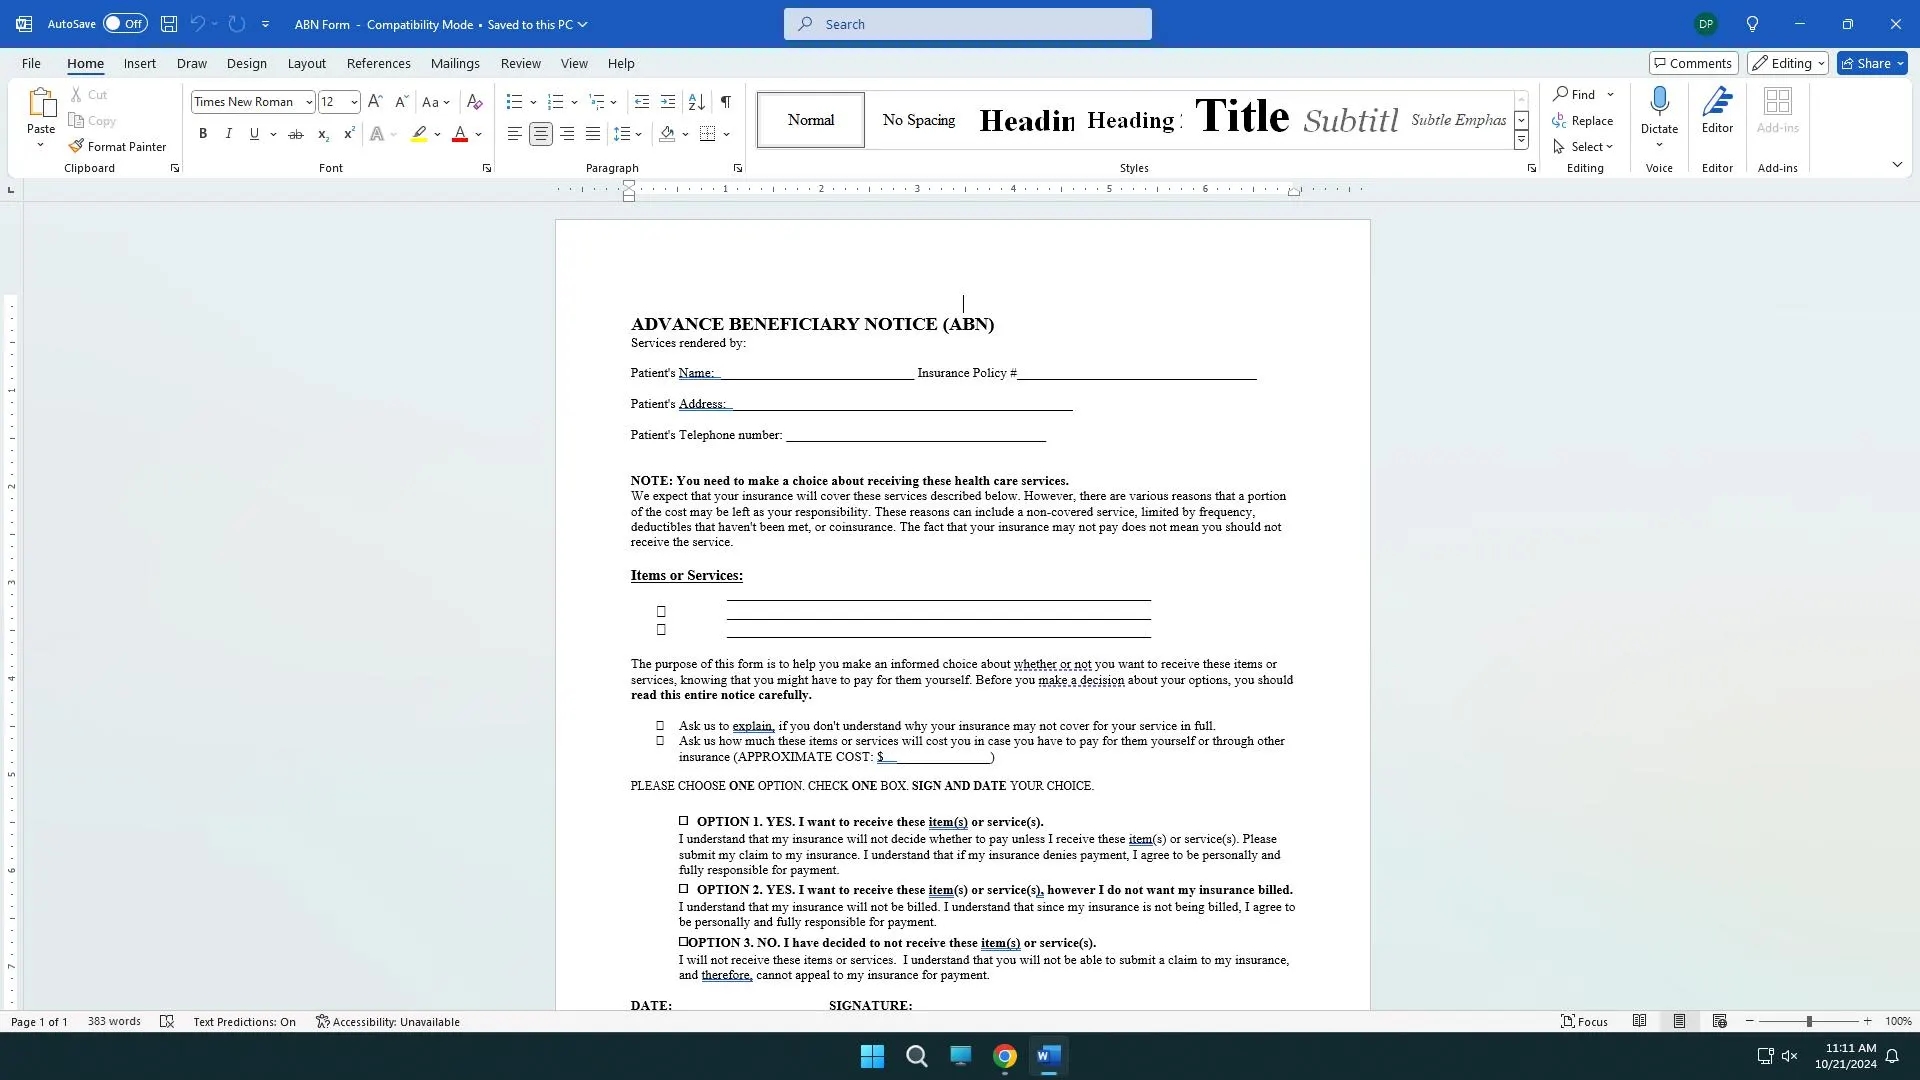Toggle Show/Hide paragraph marks

pos(726,102)
